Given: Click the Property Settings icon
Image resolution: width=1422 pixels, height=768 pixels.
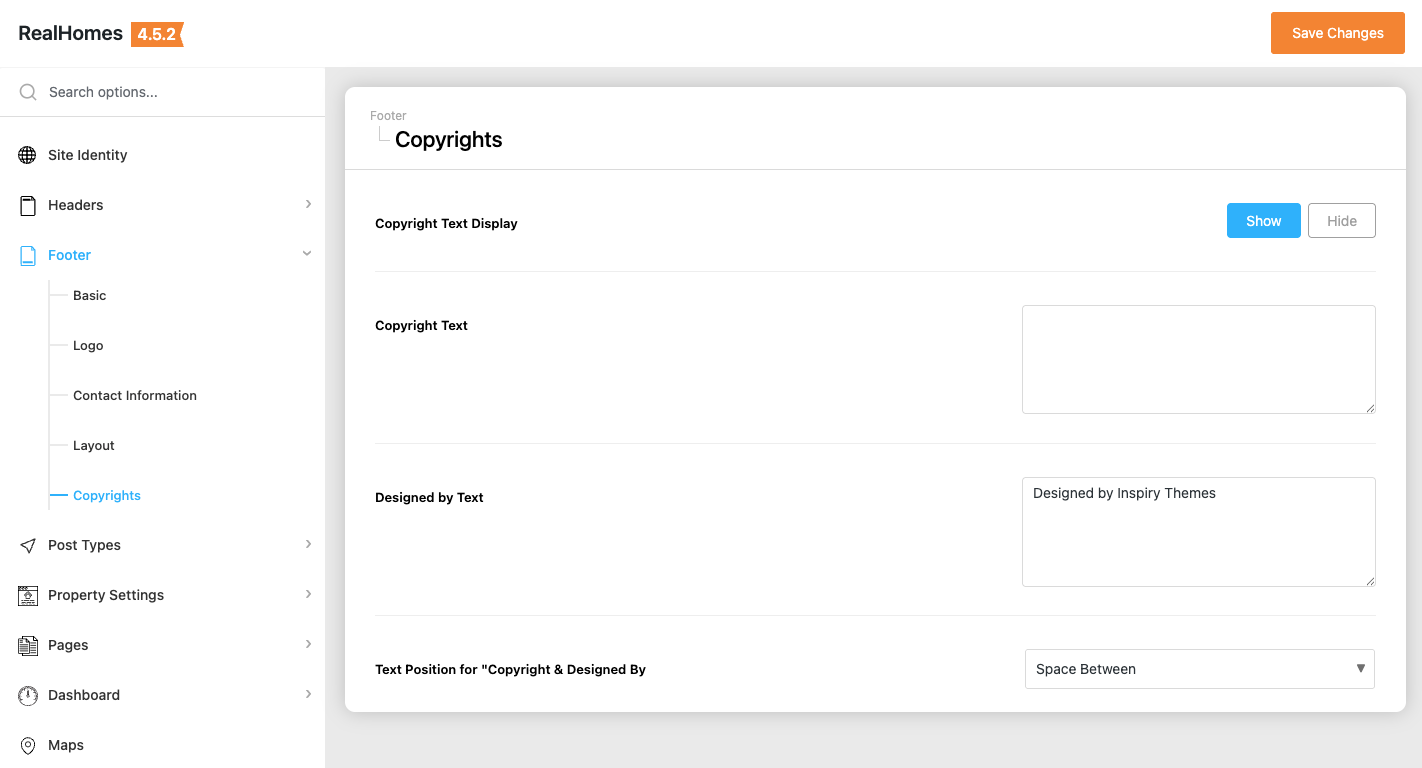Looking at the screenshot, I should point(28,595).
